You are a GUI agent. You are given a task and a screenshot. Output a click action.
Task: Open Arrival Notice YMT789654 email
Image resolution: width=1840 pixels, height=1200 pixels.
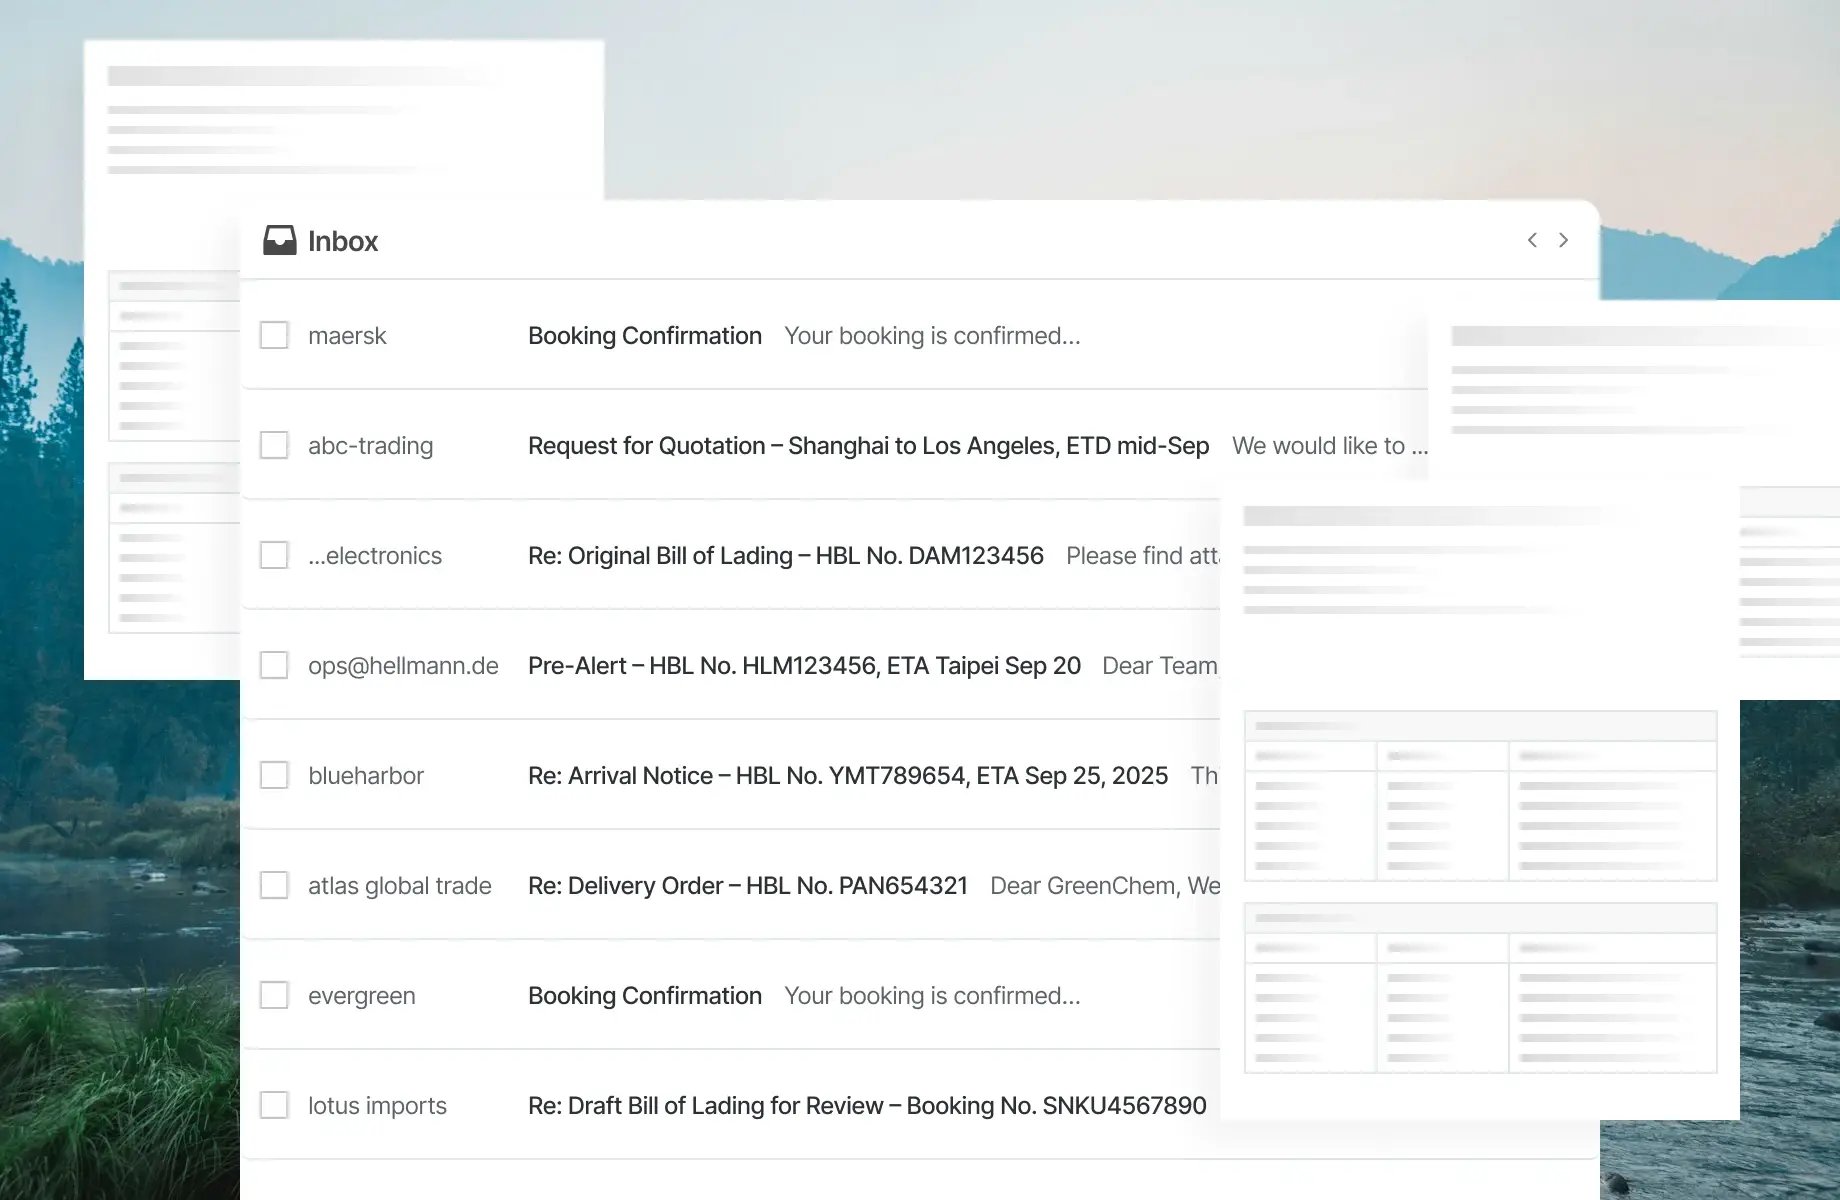[847, 776]
